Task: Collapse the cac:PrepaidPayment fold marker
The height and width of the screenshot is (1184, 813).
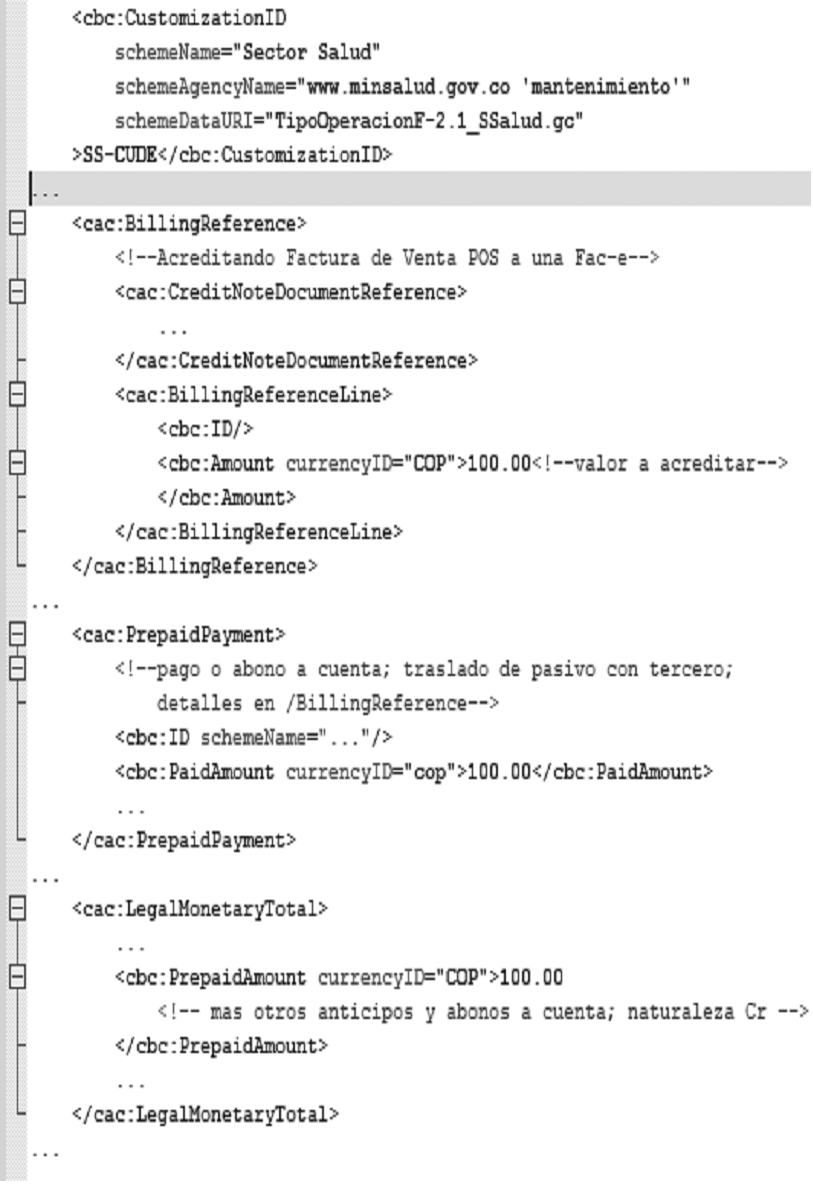Action: click(17, 634)
